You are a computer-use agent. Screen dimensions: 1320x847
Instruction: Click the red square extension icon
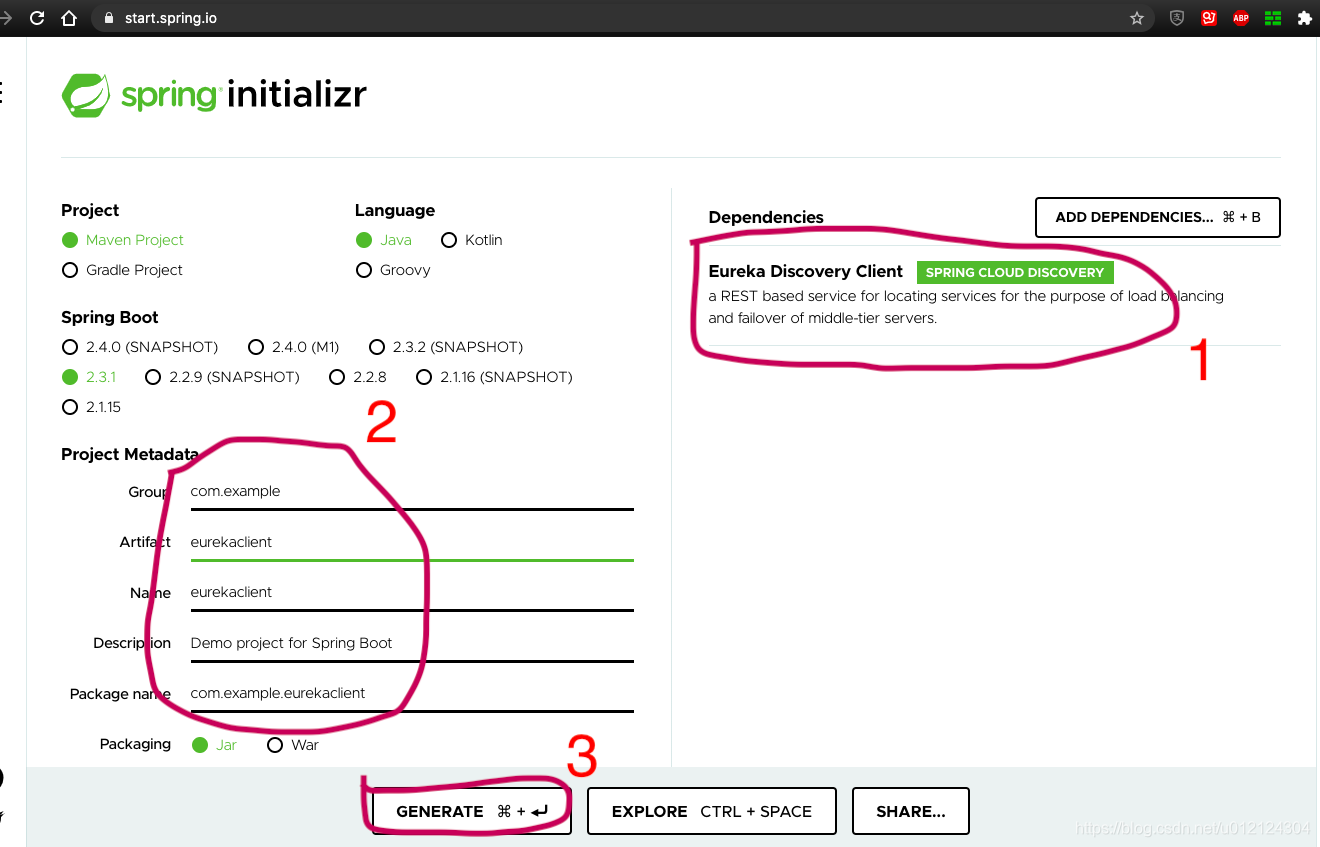[x=1209, y=18]
